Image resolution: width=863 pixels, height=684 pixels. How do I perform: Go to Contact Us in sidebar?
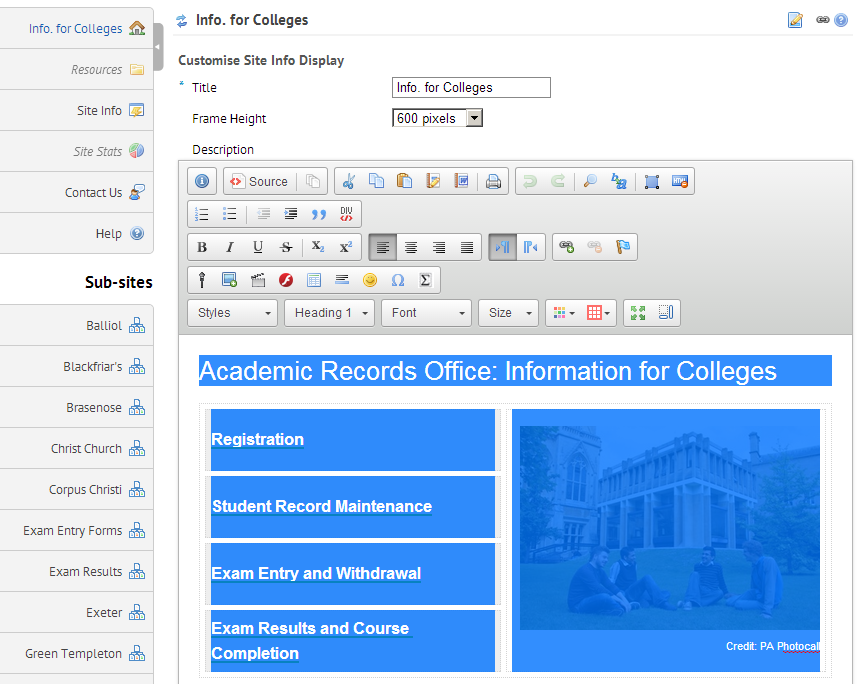[x=94, y=192]
